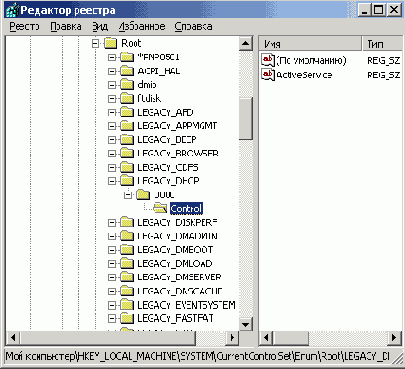405x369 pixels.
Task: Click the tree pane scroll-down arrow
Action: coord(246,324)
